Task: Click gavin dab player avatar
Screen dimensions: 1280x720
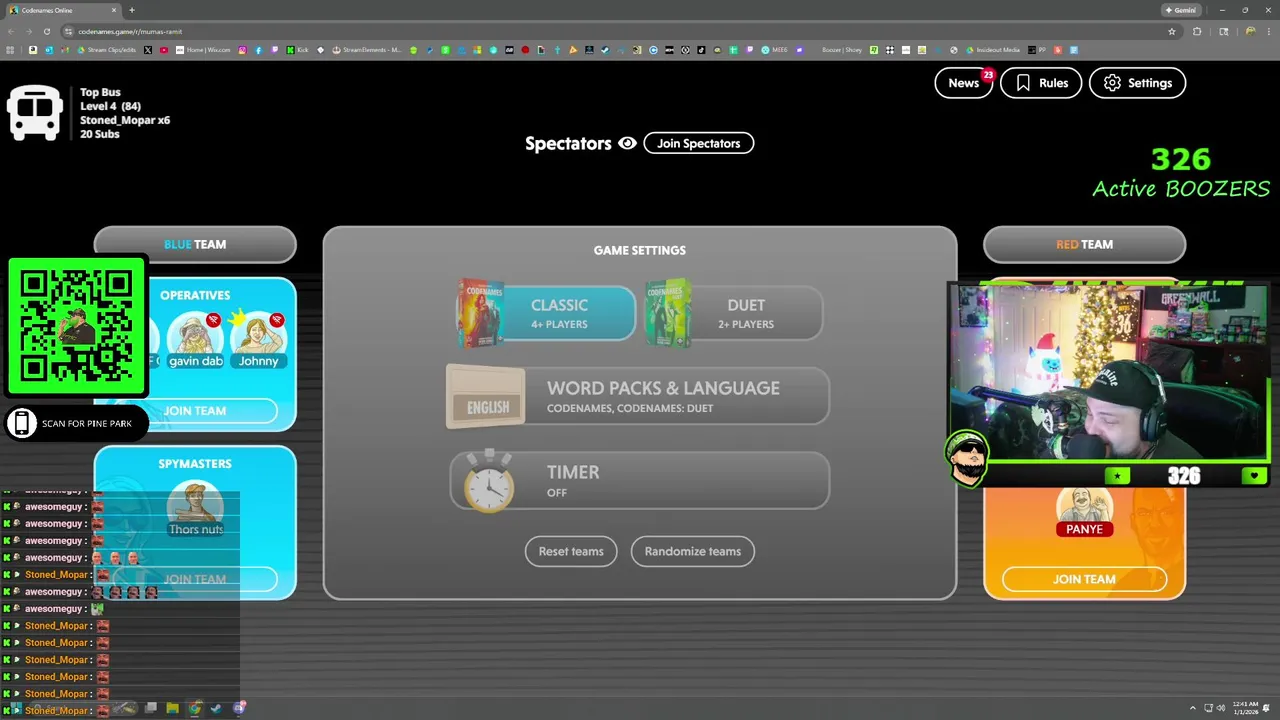Action: point(195,340)
